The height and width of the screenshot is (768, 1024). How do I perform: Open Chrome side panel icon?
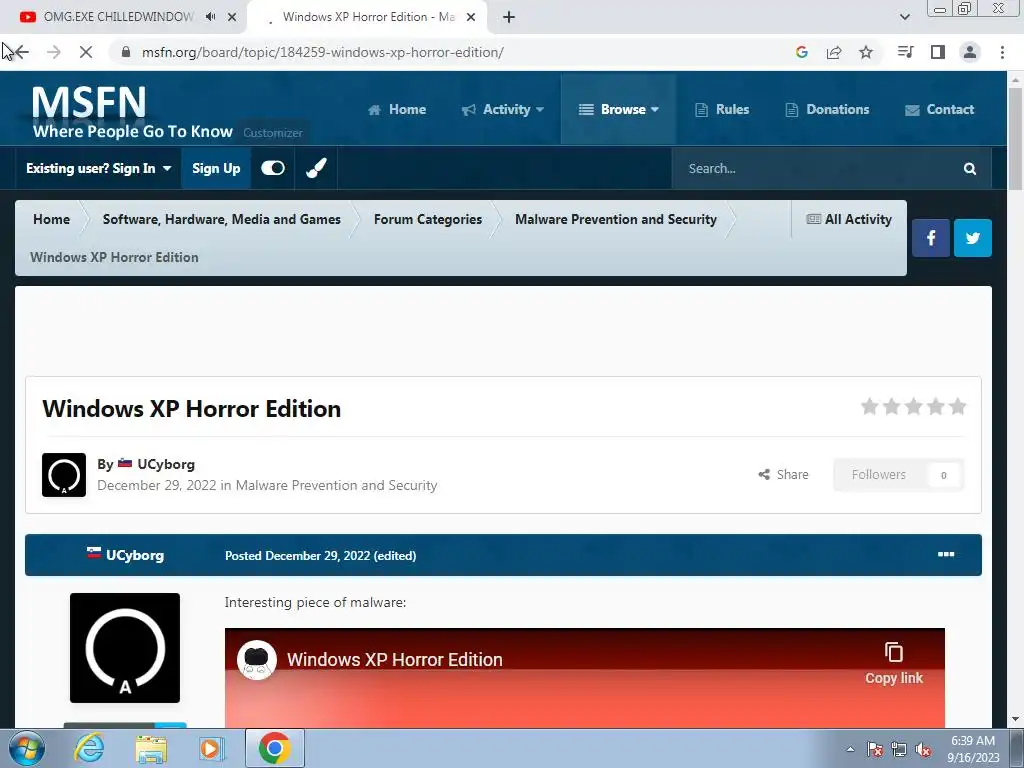(x=938, y=52)
